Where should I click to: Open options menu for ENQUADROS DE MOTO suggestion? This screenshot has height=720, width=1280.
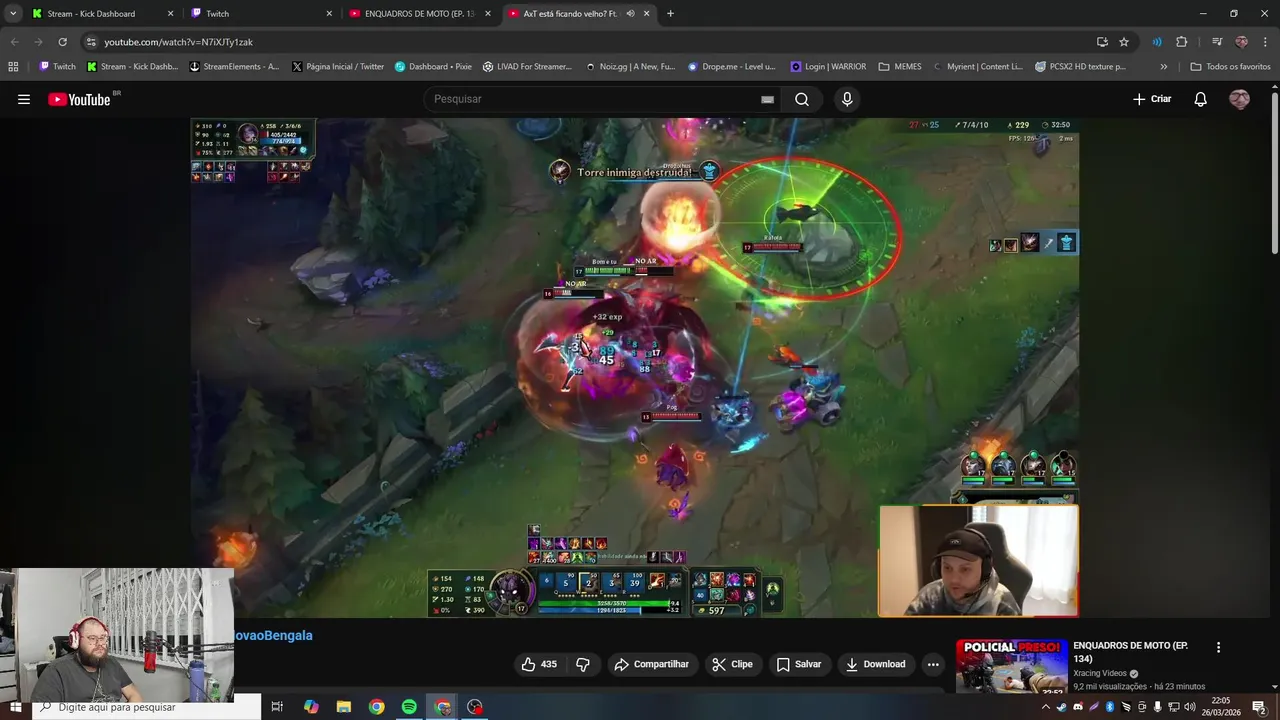click(x=1218, y=647)
